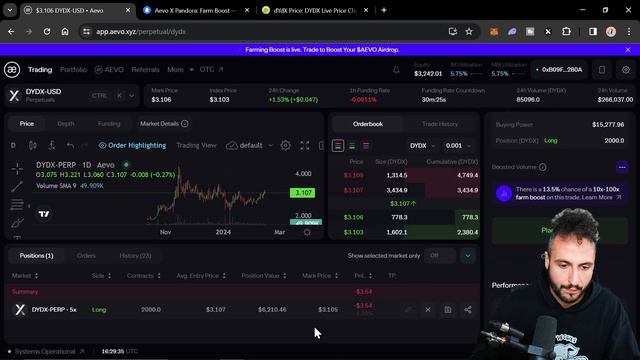Viewport: 640px width, 360px height.
Task: Open notifications bell icon
Action: 396,70
